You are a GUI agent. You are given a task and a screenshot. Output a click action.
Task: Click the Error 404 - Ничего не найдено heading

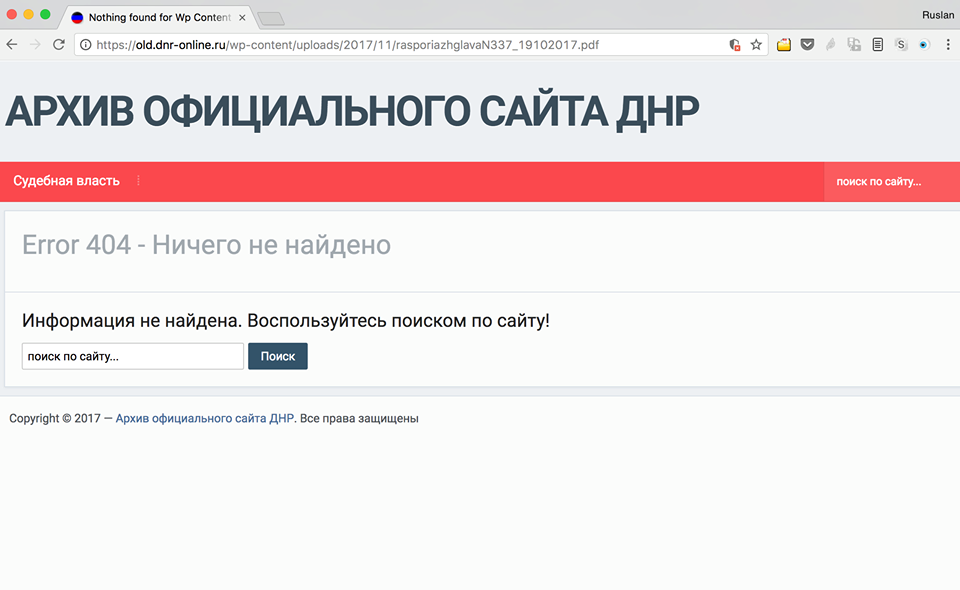point(206,245)
